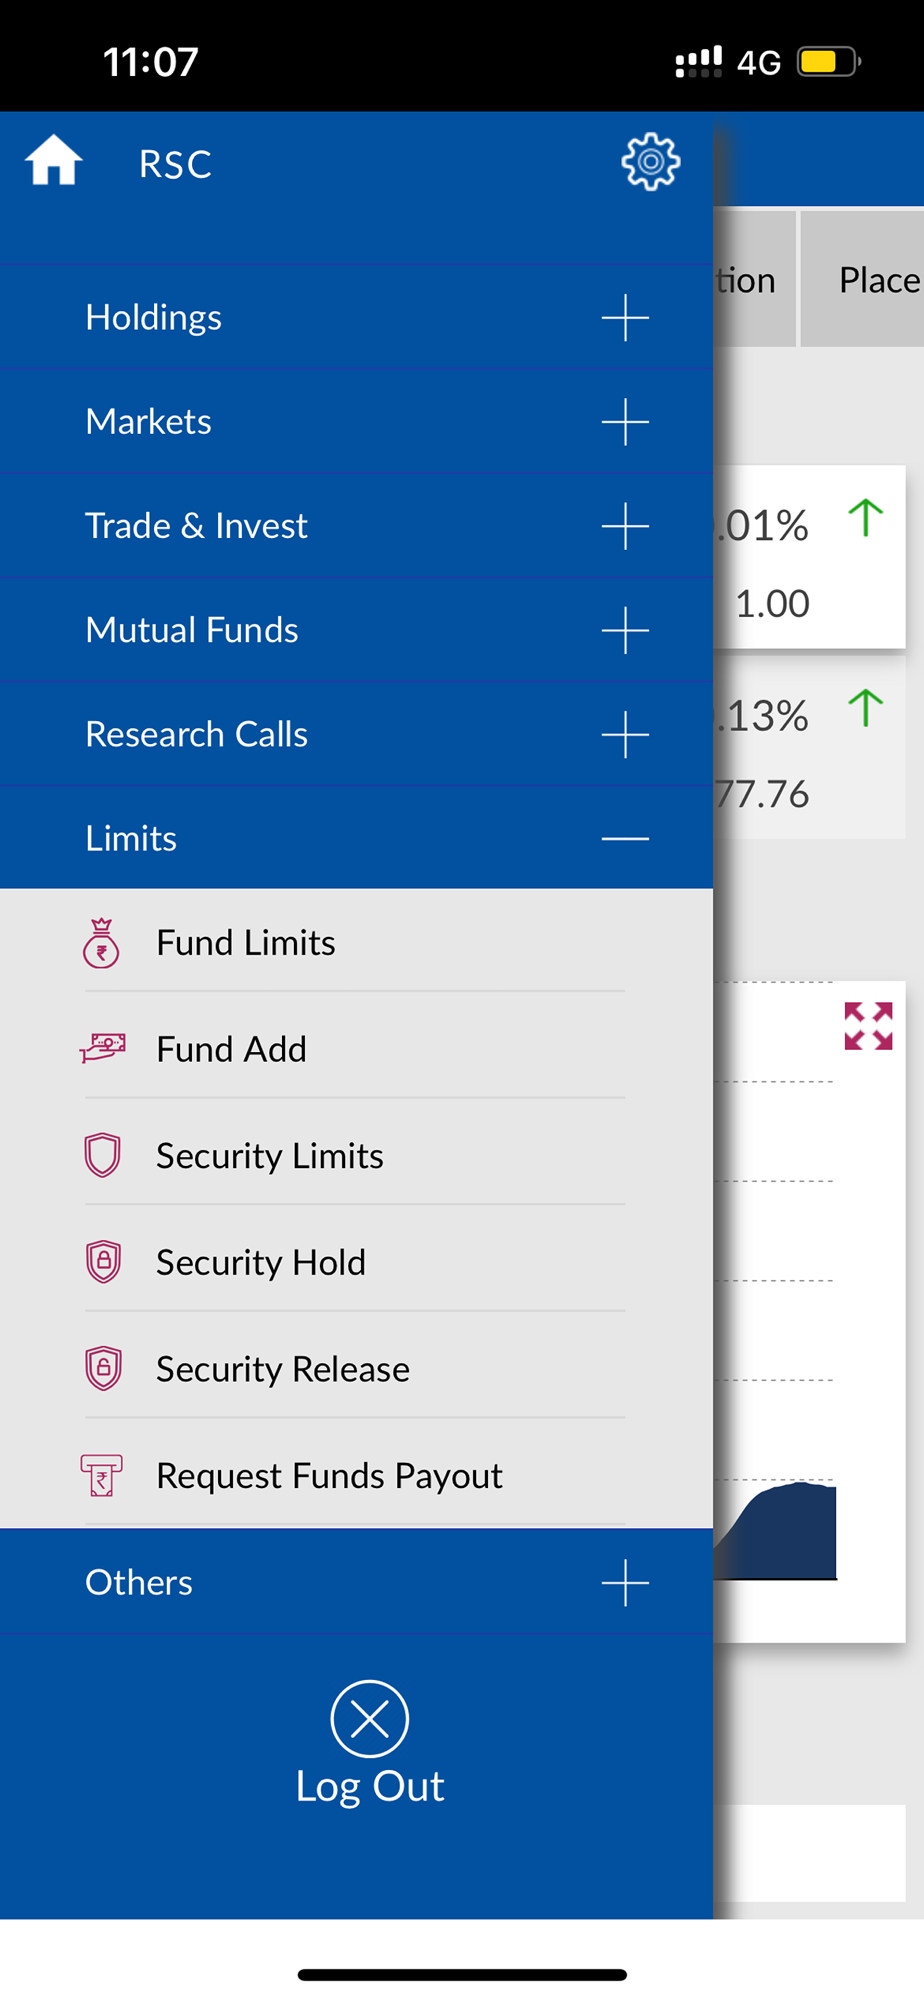The image size is (924, 2000).
Task: Tap the Request Funds Payout rupee icon
Action: point(101,1475)
